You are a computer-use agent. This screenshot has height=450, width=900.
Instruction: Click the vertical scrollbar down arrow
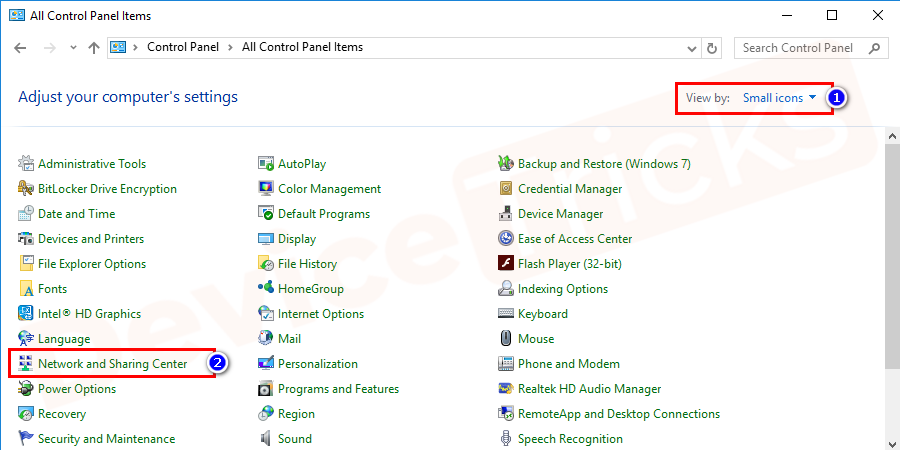tap(891, 440)
